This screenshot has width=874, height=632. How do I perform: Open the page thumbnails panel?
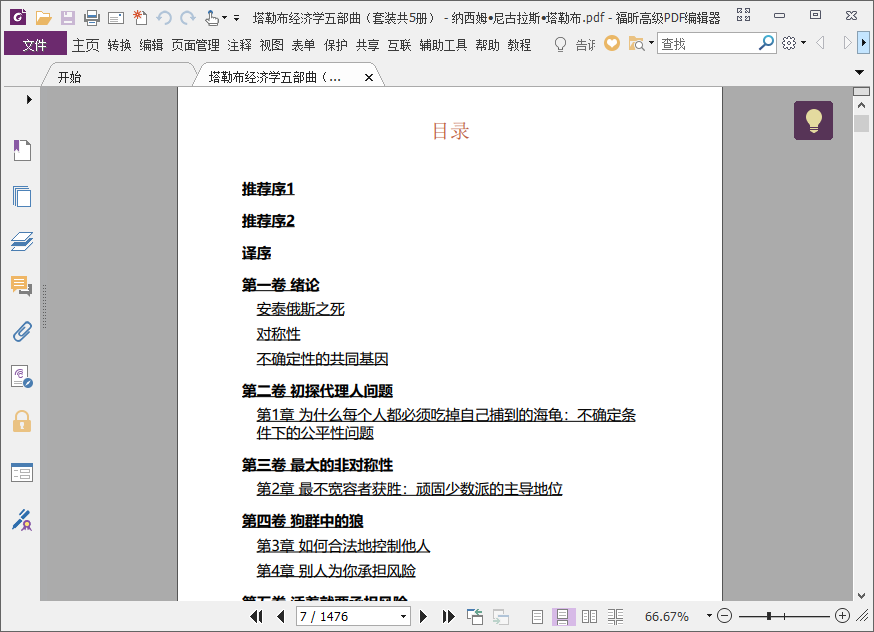click(22, 196)
